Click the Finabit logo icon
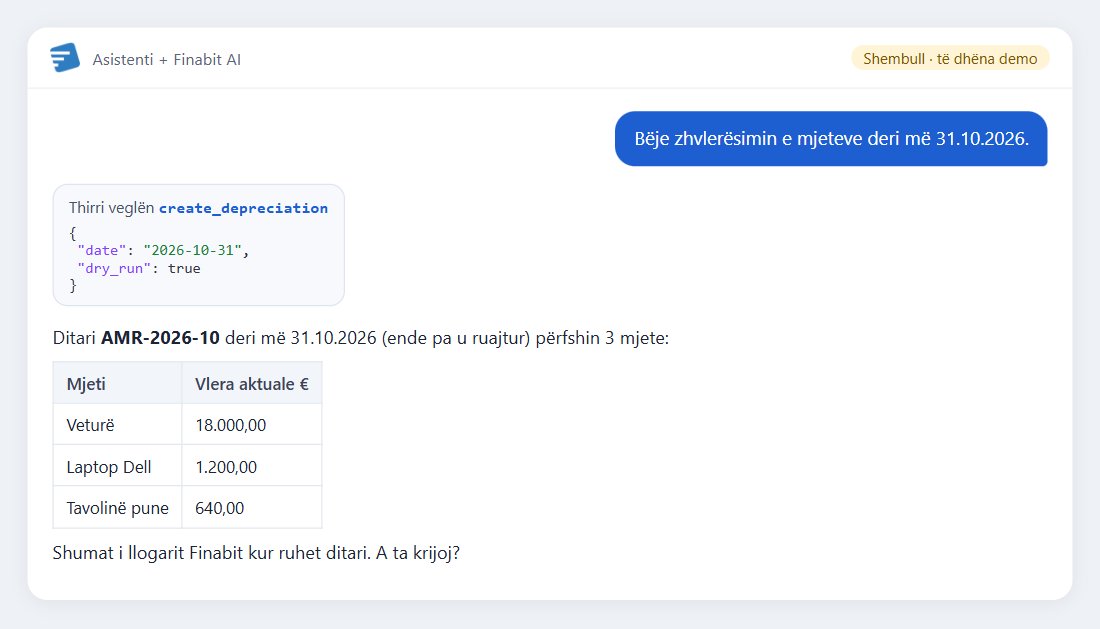Image resolution: width=1100 pixels, height=629 pixels. pyautogui.click(x=65, y=58)
